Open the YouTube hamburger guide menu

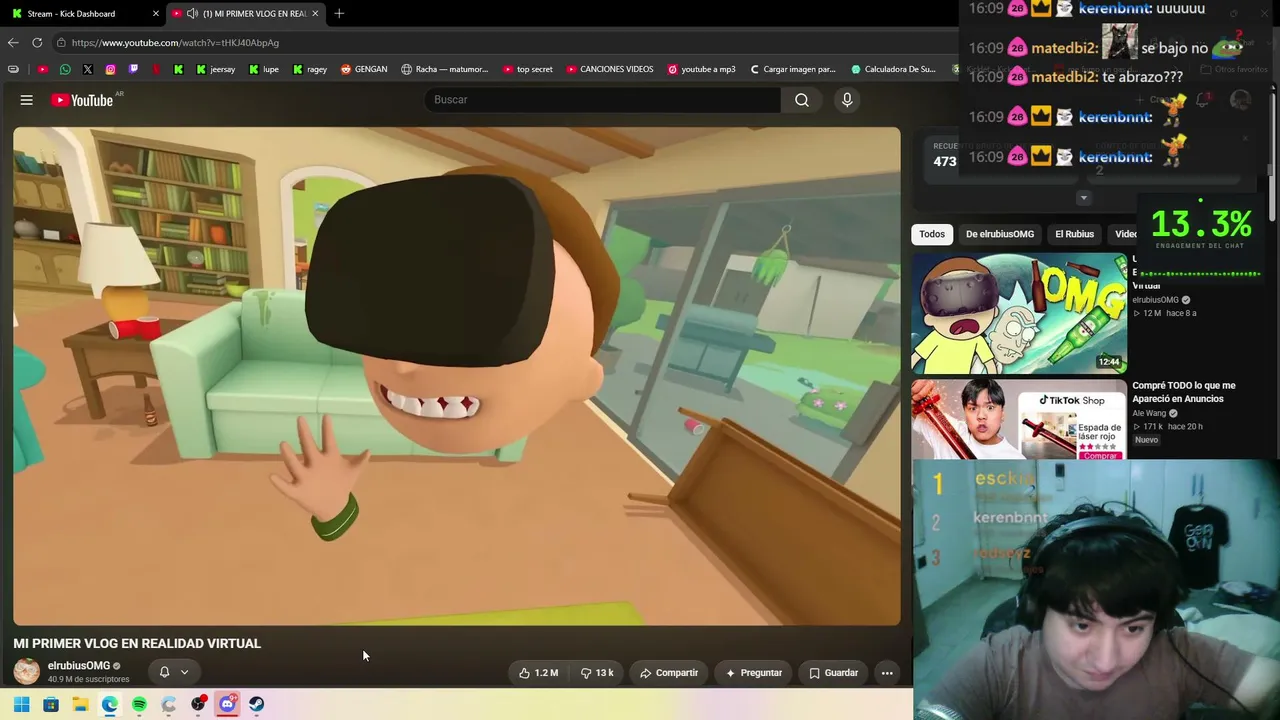pos(27,100)
